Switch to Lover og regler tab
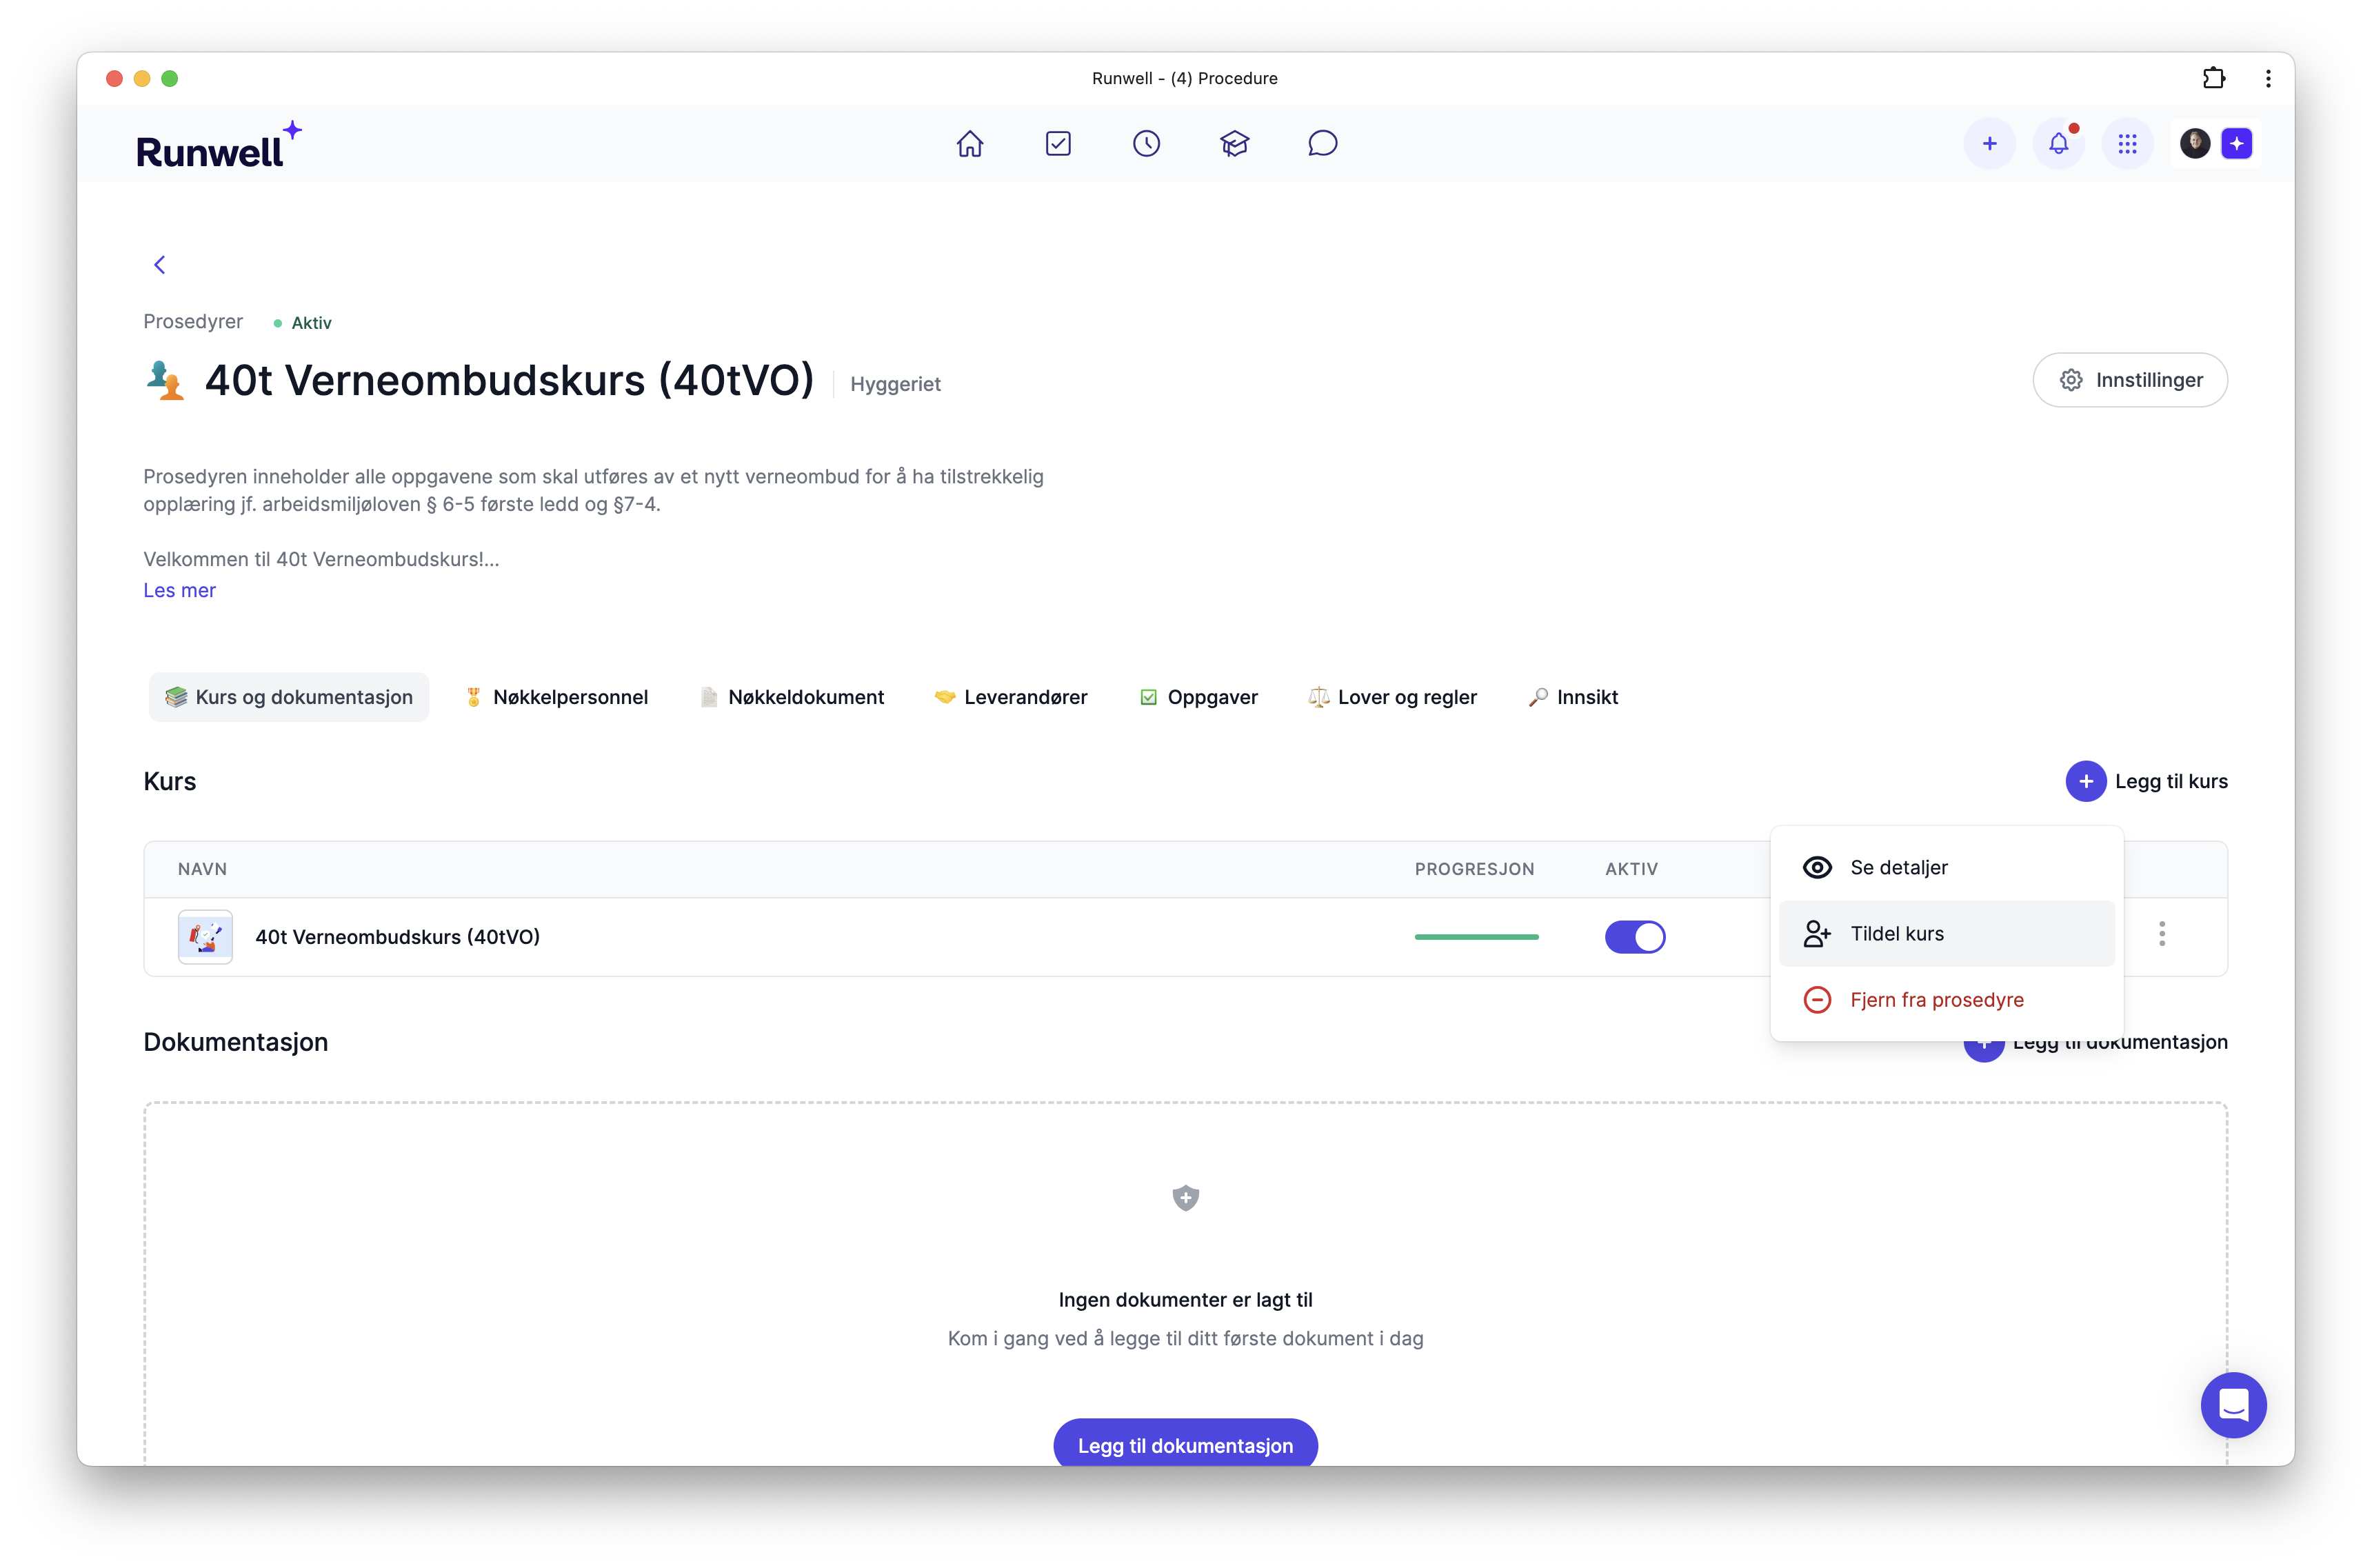This screenshot has width=2372, height=1568. pyautogui.click(x=1392, y=697)
